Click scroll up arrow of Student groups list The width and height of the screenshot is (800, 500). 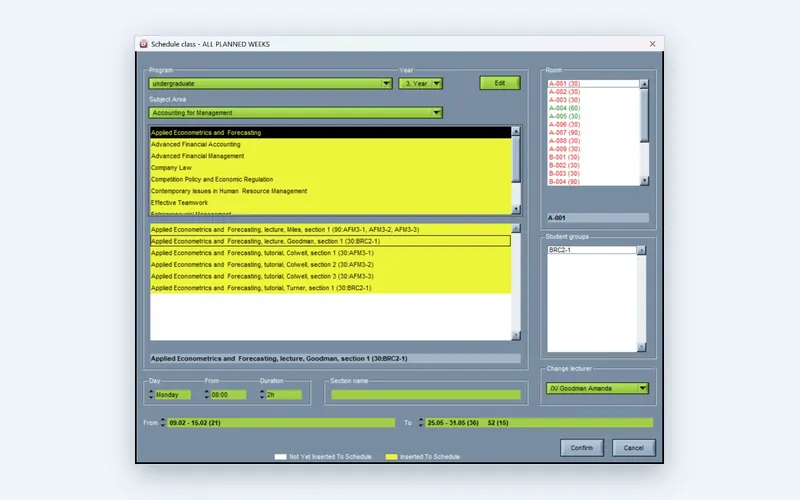pyautogui.click(x=641, y=250)
